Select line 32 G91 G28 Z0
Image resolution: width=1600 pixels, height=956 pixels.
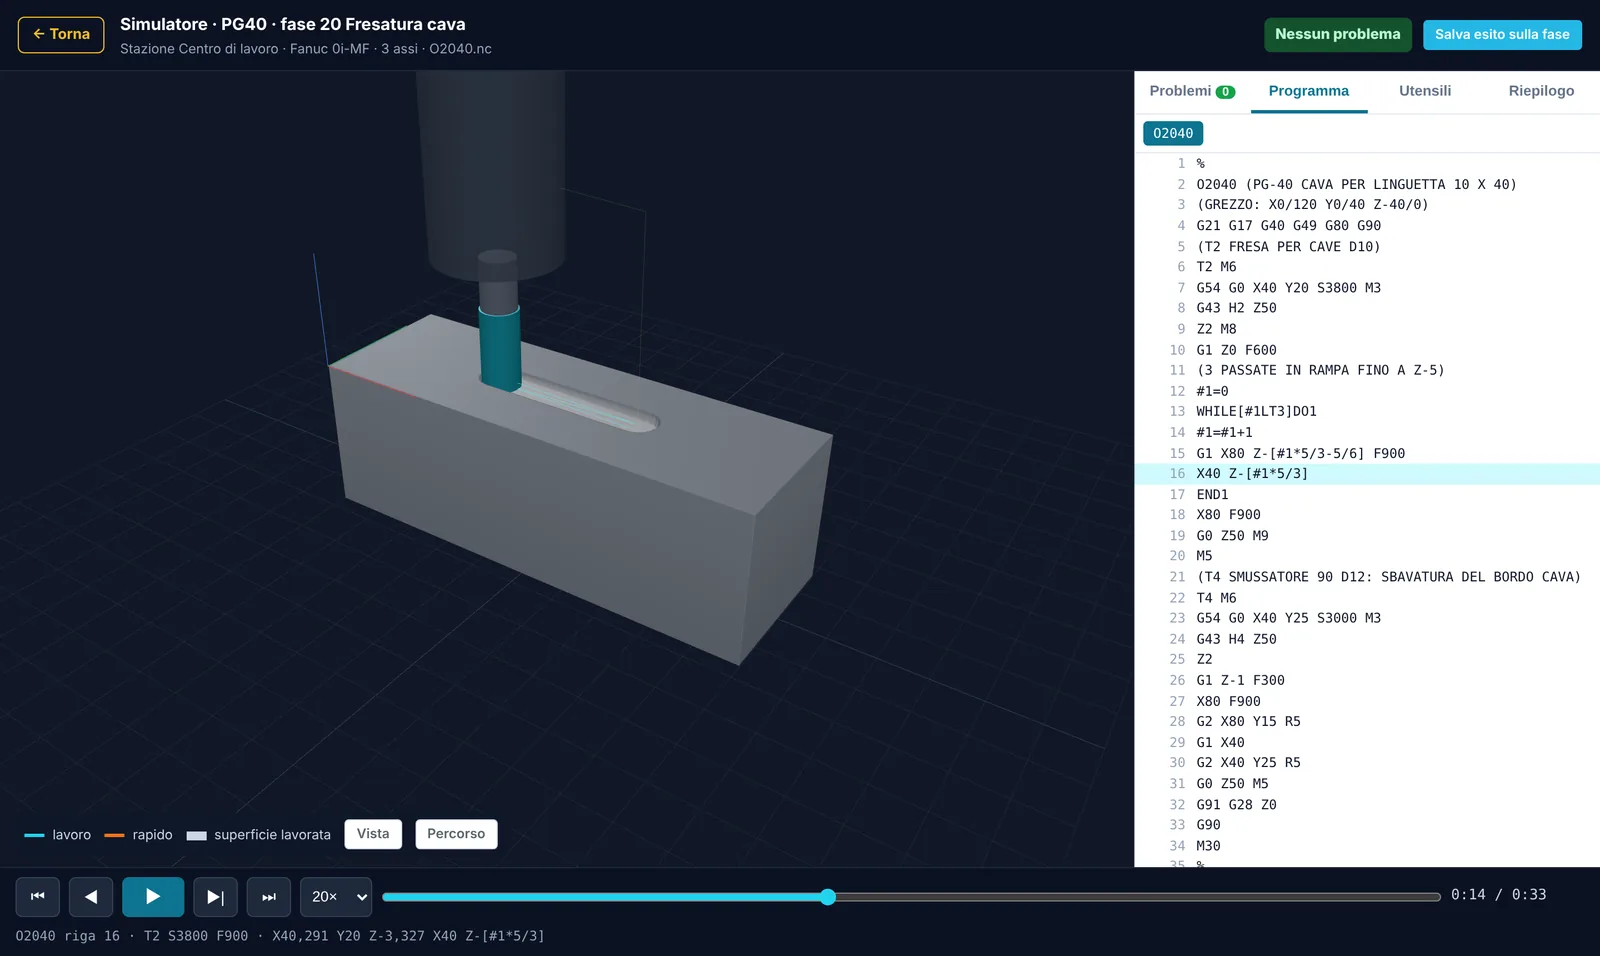click(1367, 805)
